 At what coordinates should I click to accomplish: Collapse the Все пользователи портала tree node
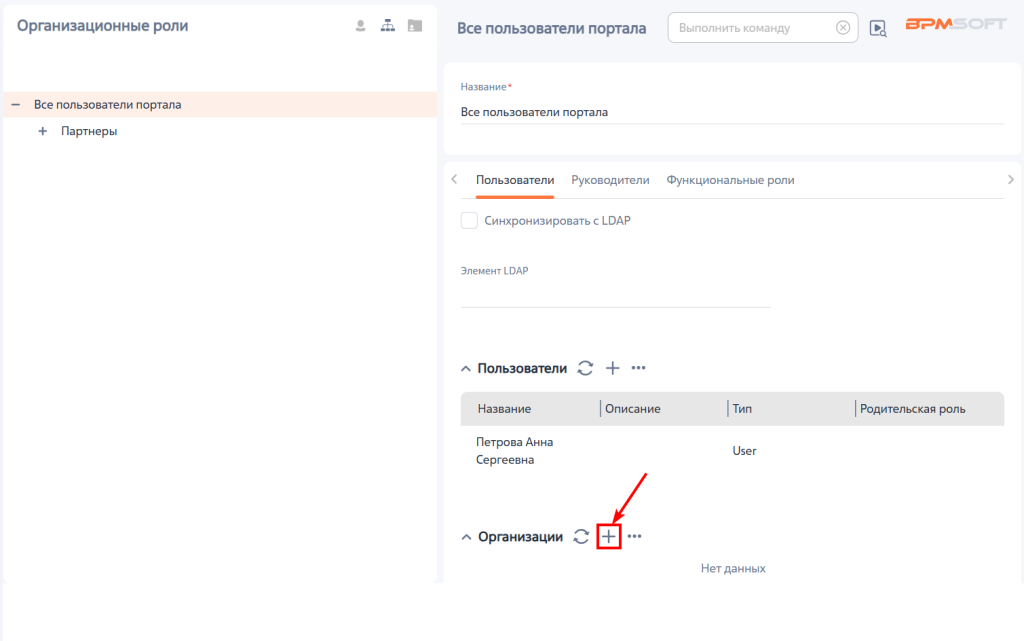pyautogui.click(x=16, y=104)
